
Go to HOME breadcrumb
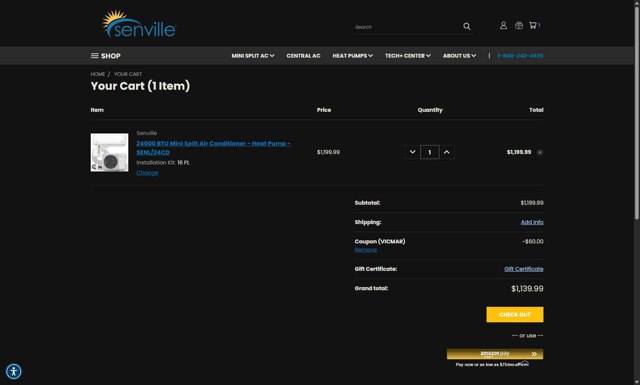coord(98,74)
